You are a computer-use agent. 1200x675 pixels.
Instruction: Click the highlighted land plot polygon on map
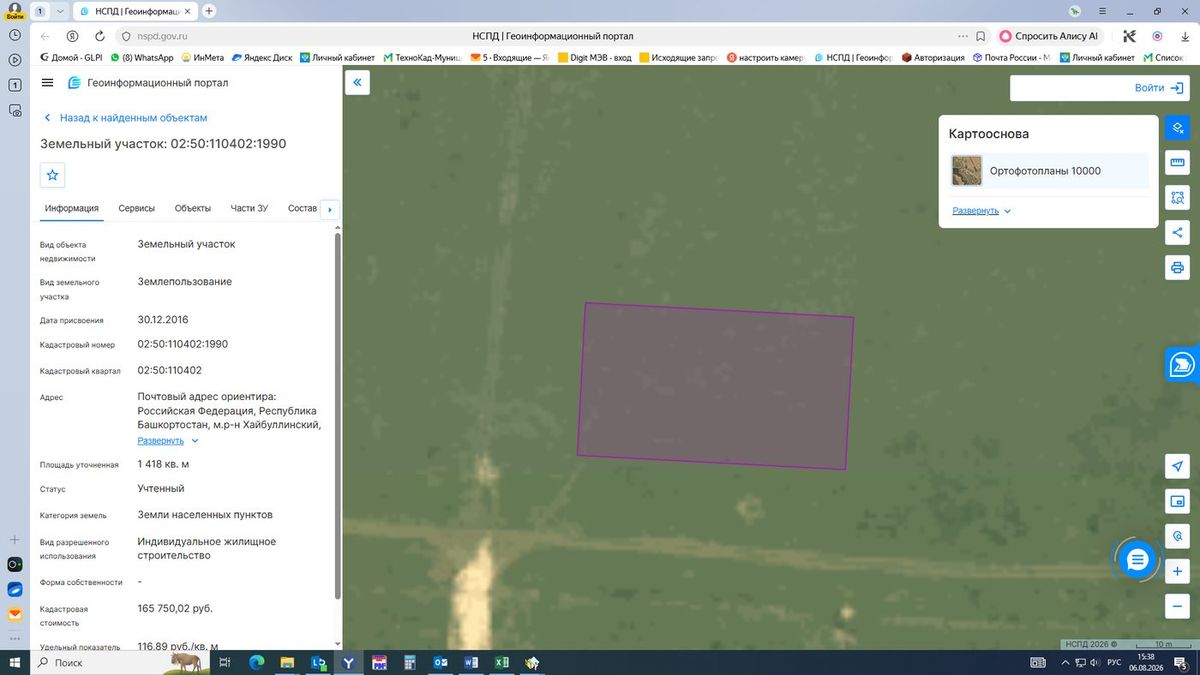point(716,386)
